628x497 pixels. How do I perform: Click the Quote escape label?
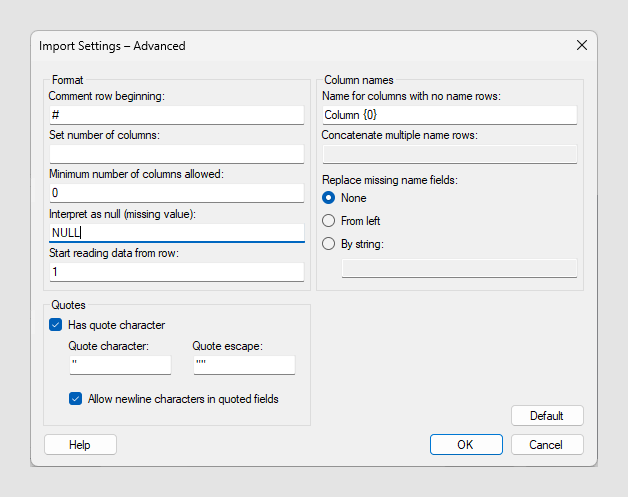pyautogui.click(x=227, y=346)
